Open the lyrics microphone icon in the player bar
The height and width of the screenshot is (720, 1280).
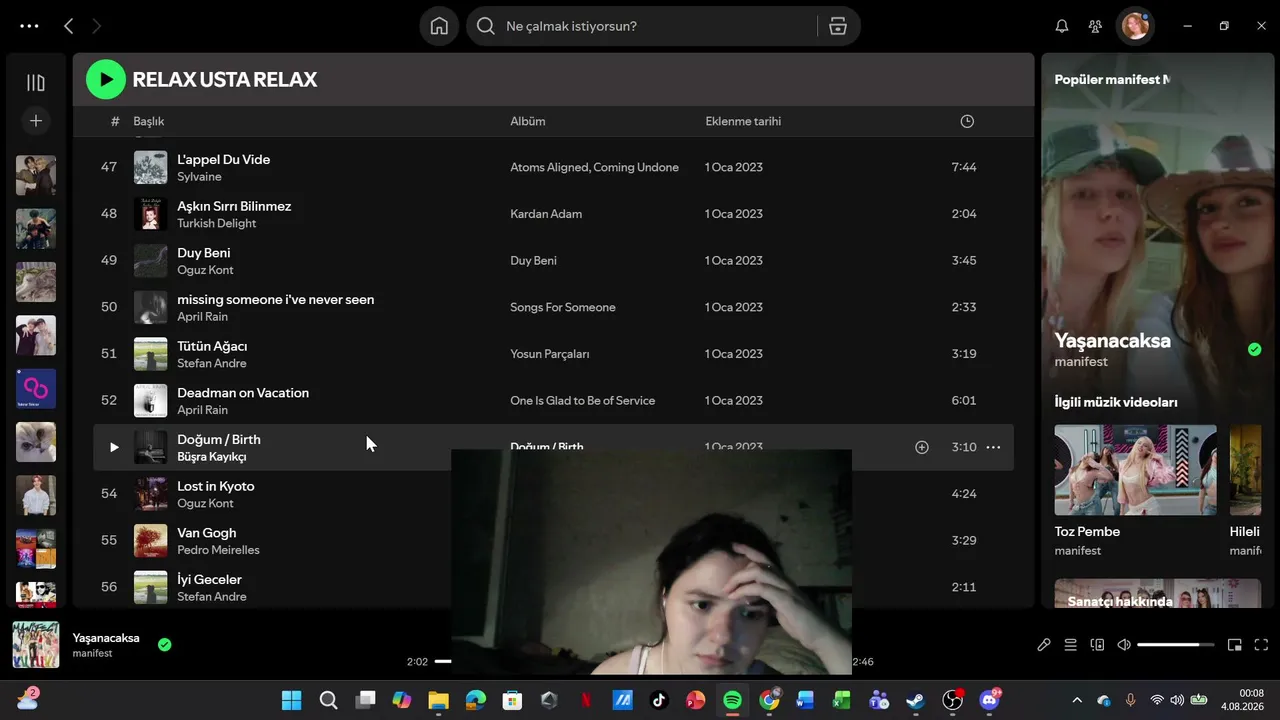[1044, 645]
